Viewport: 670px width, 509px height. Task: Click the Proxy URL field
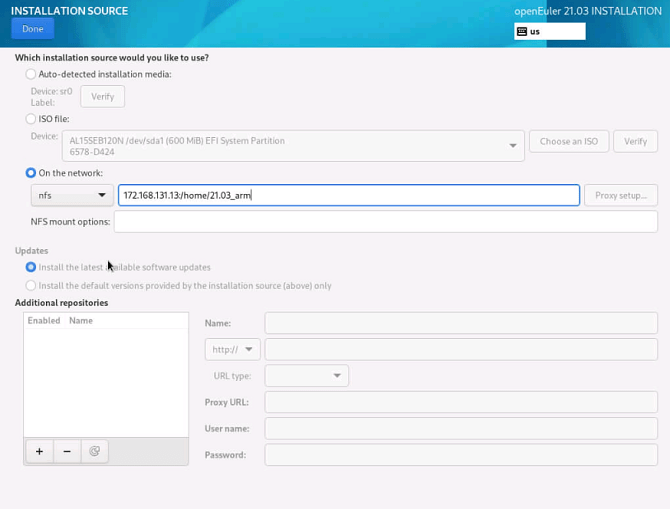[x=461, y=402]
